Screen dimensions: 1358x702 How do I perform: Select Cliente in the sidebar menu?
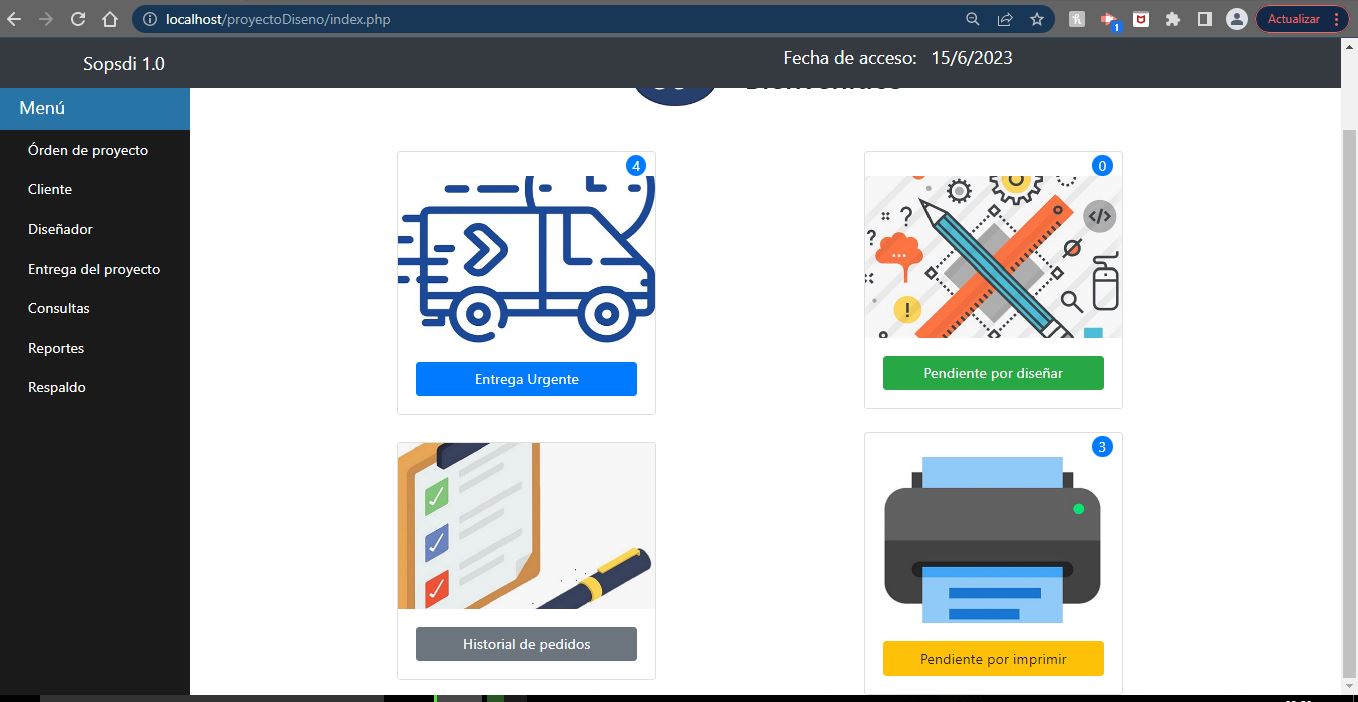pyautogui.click(x=50, y=189)
